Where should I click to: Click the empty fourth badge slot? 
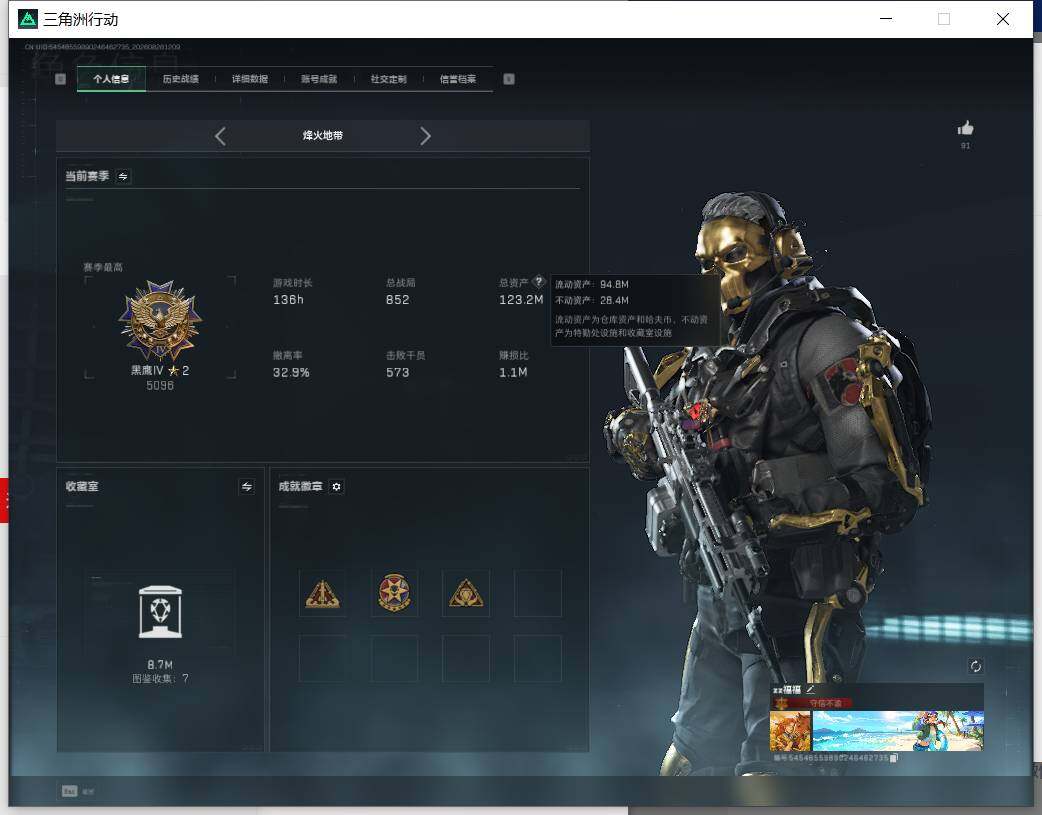point(538,593)
